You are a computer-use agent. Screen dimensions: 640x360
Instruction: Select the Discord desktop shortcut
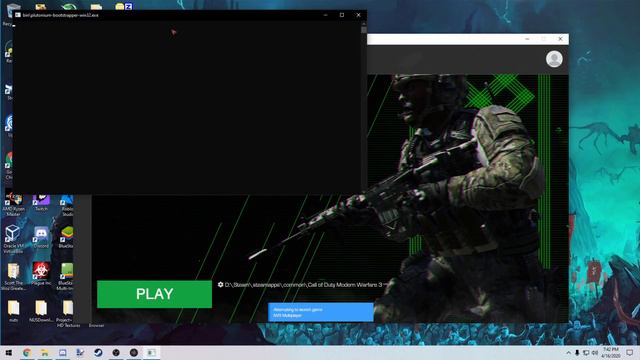(41, 237)
